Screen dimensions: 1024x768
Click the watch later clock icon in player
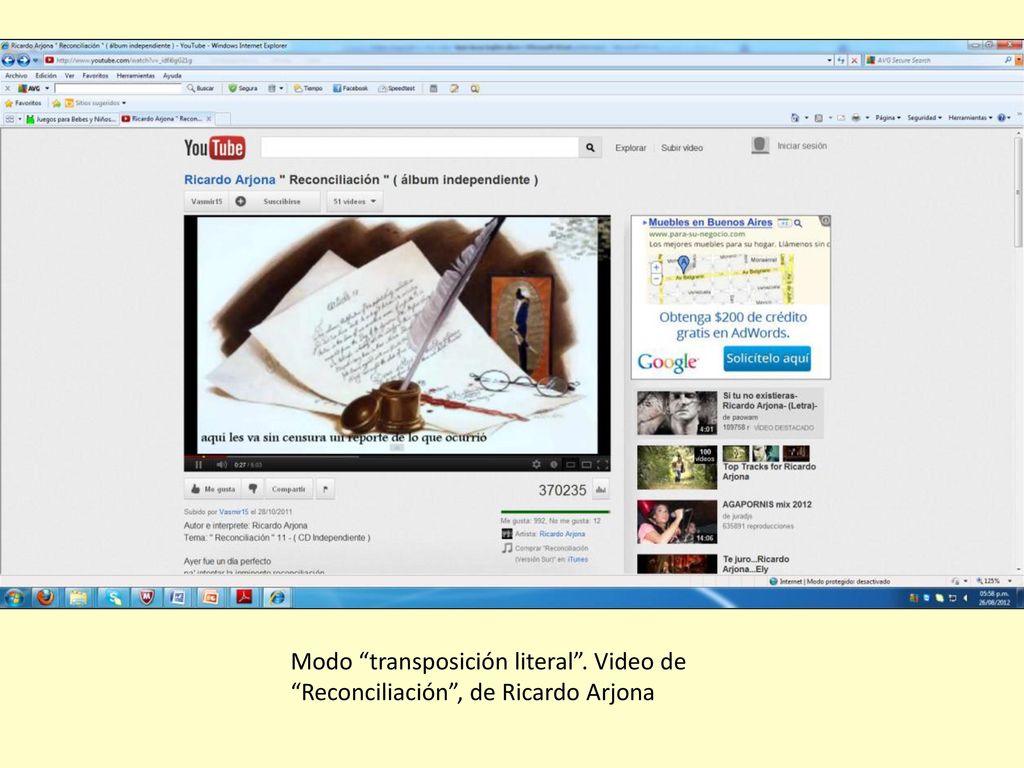point(554,464)
